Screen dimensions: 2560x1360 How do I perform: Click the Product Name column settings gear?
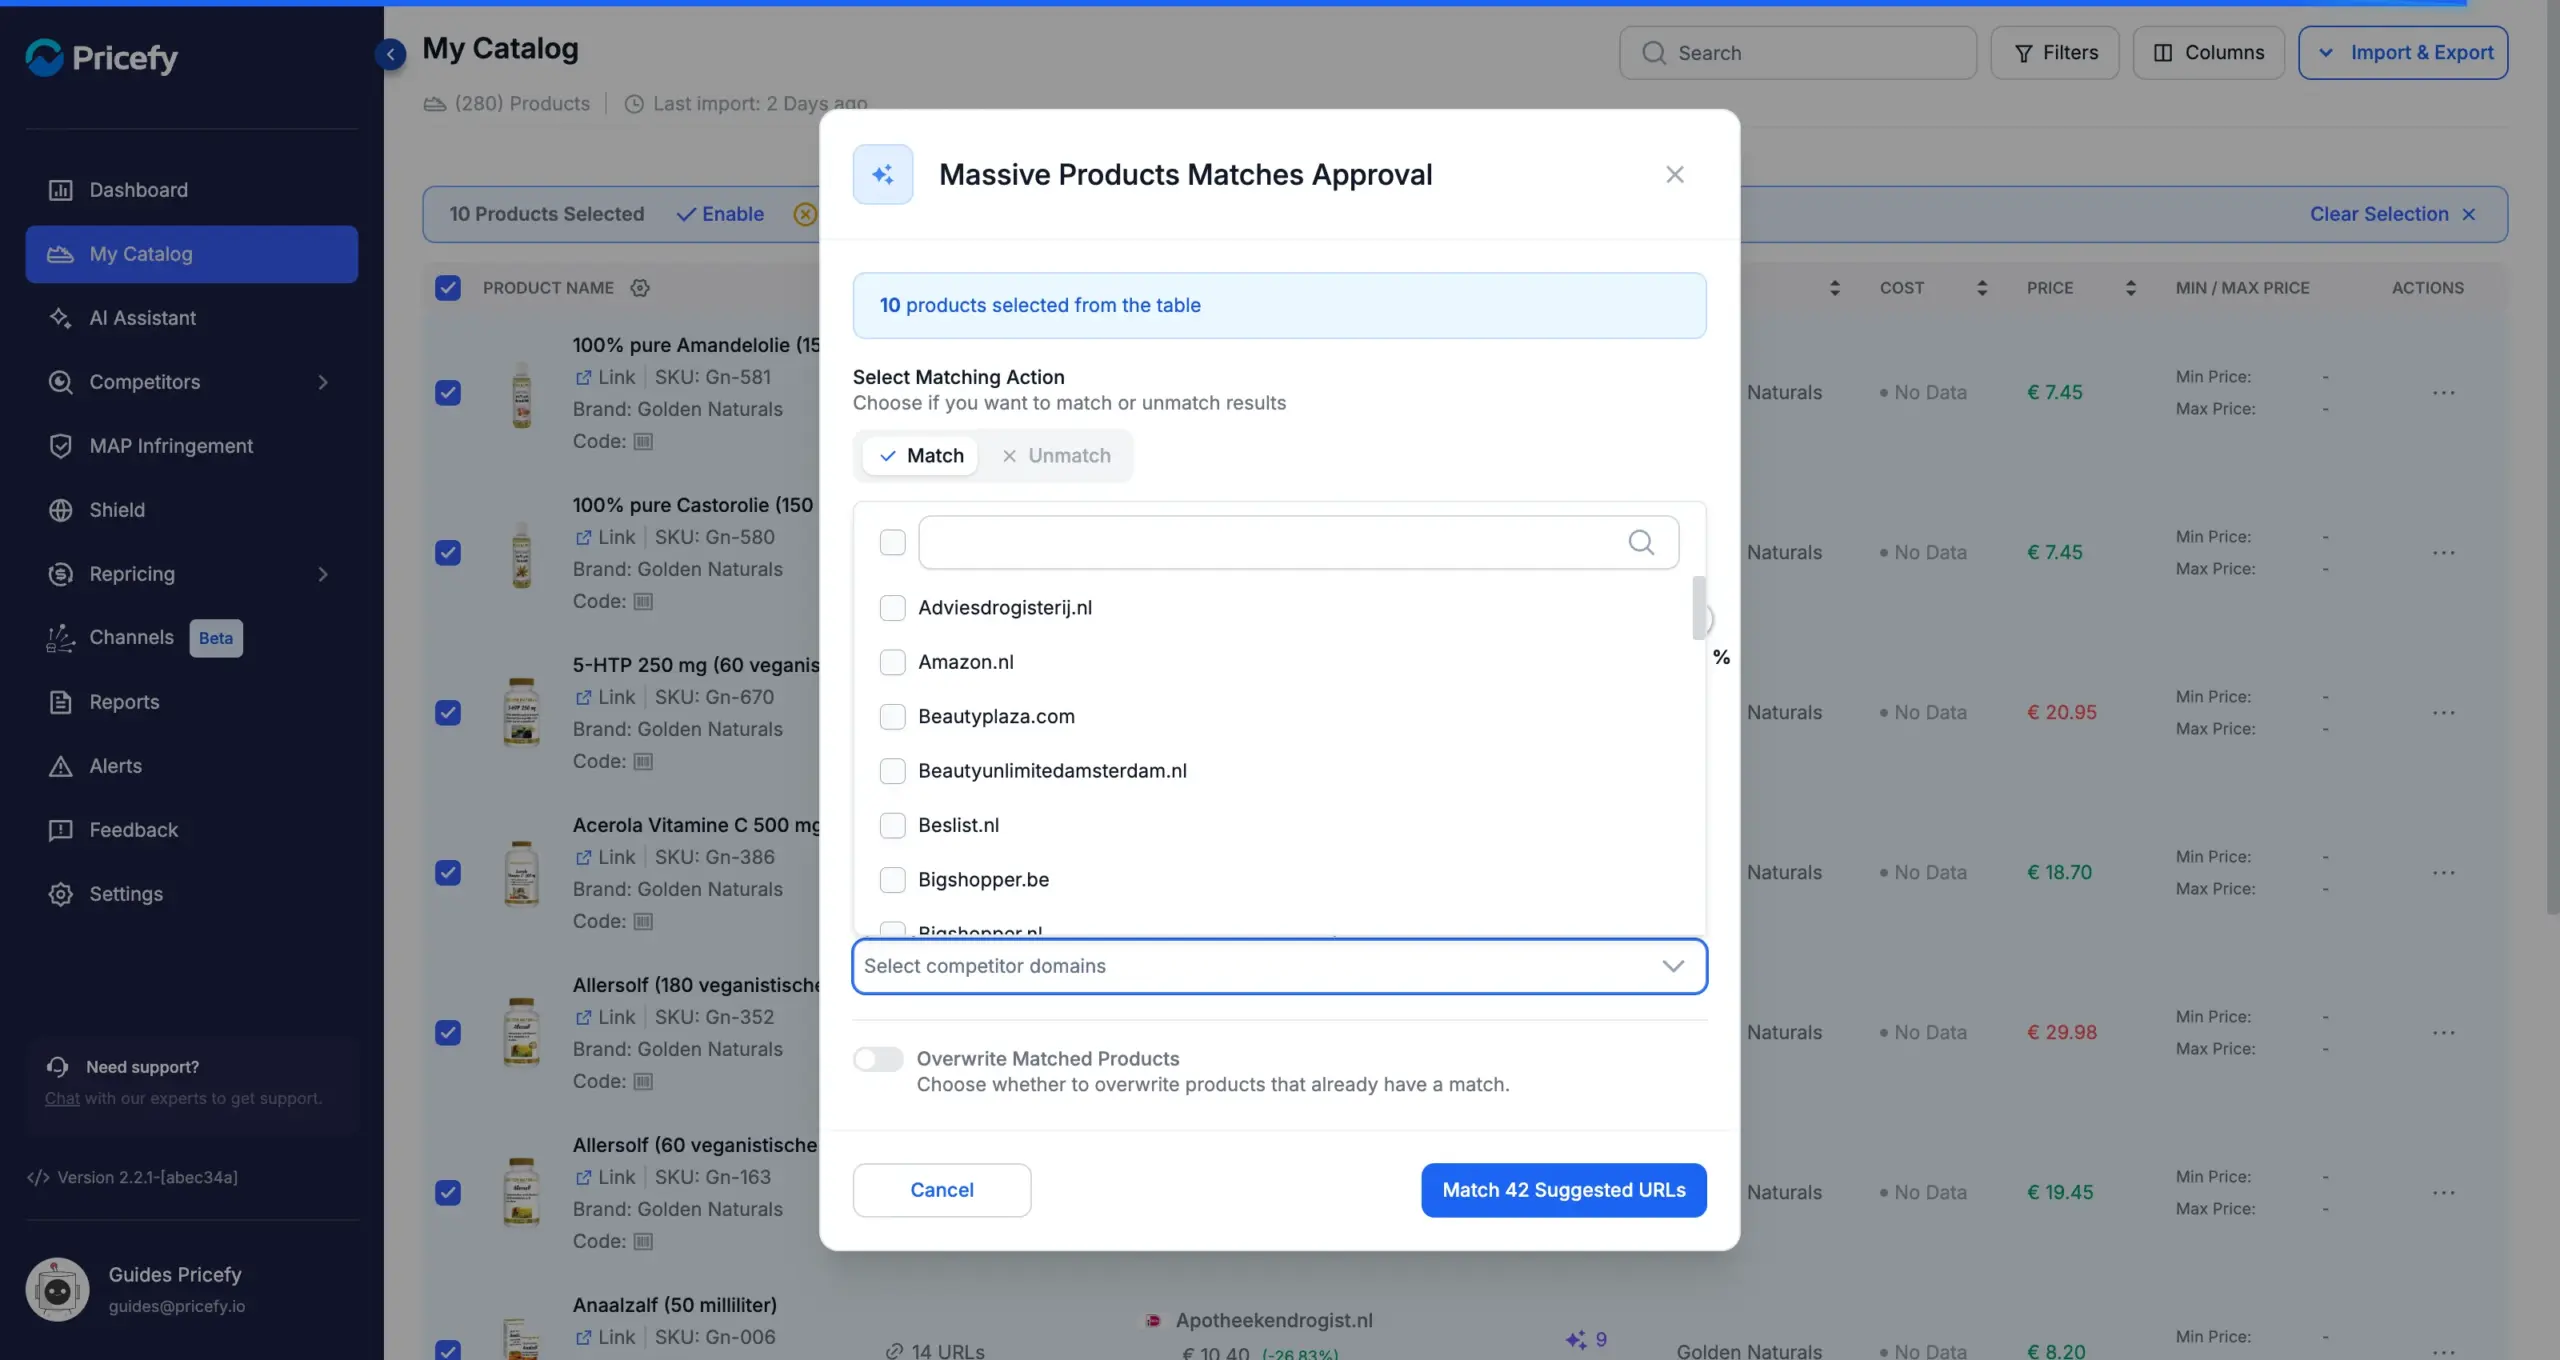click(x=640, y=288)
